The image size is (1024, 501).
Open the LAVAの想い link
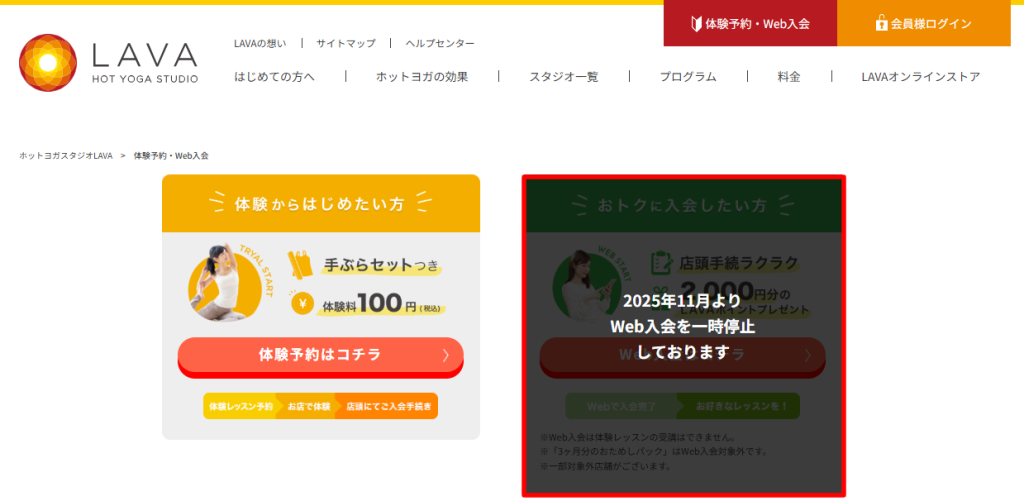260,43
